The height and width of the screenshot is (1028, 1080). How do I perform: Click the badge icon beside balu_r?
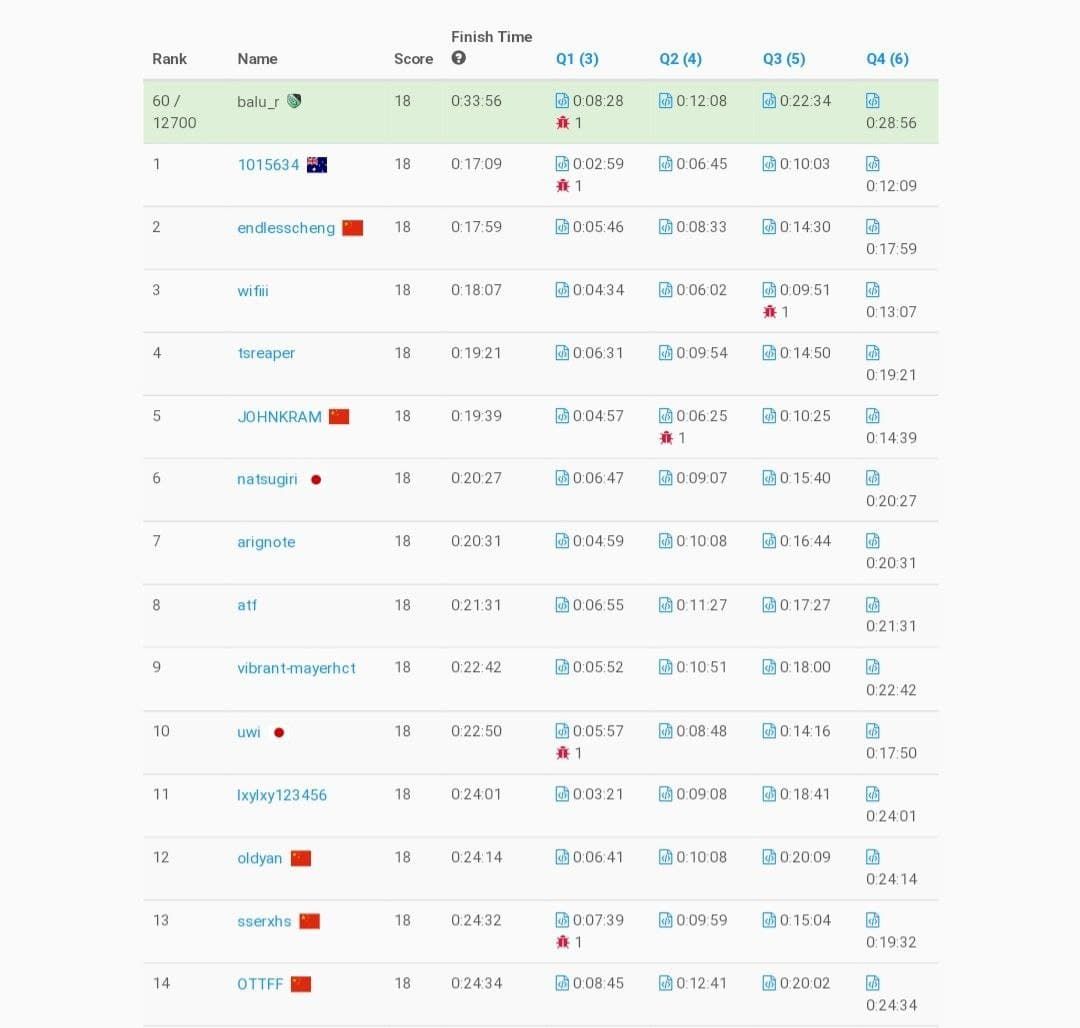point(294,101)
